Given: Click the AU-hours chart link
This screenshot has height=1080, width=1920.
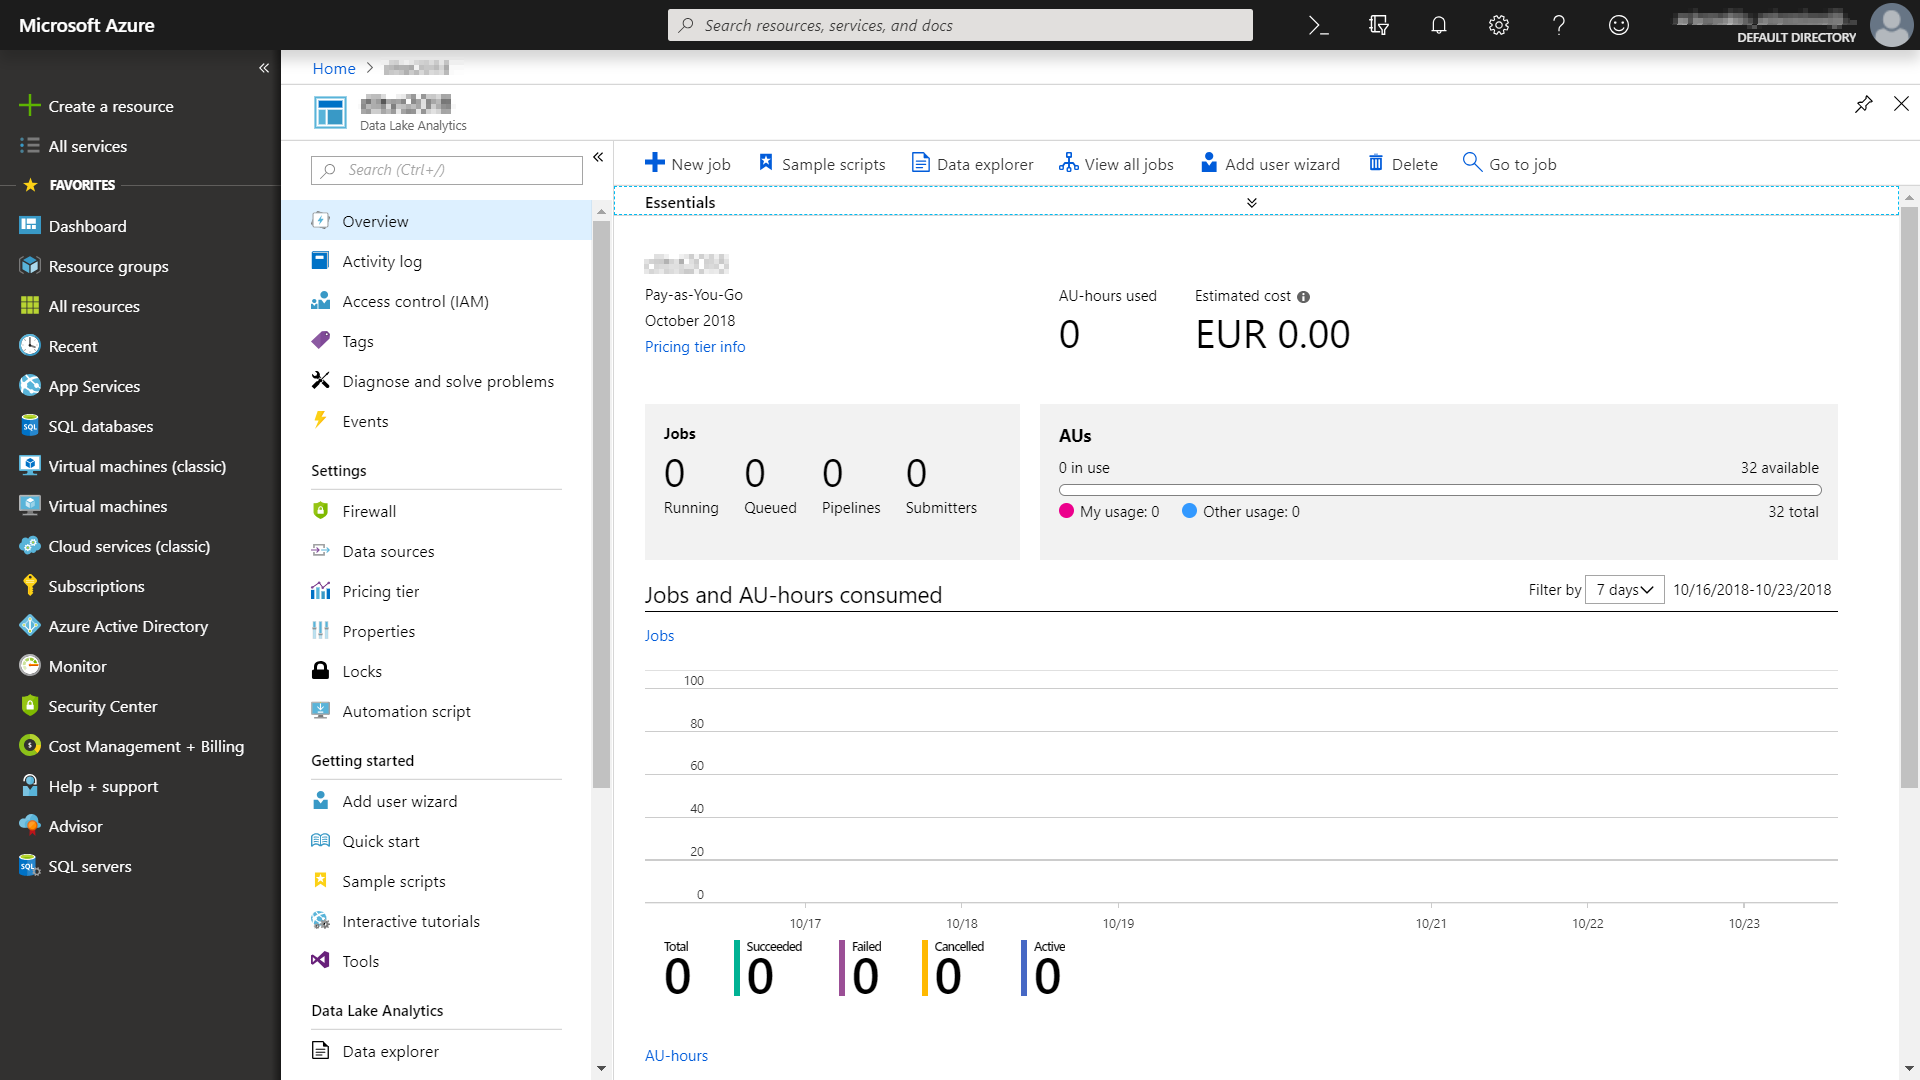Looking at the screenshot, I should [x=676, y=1055].
